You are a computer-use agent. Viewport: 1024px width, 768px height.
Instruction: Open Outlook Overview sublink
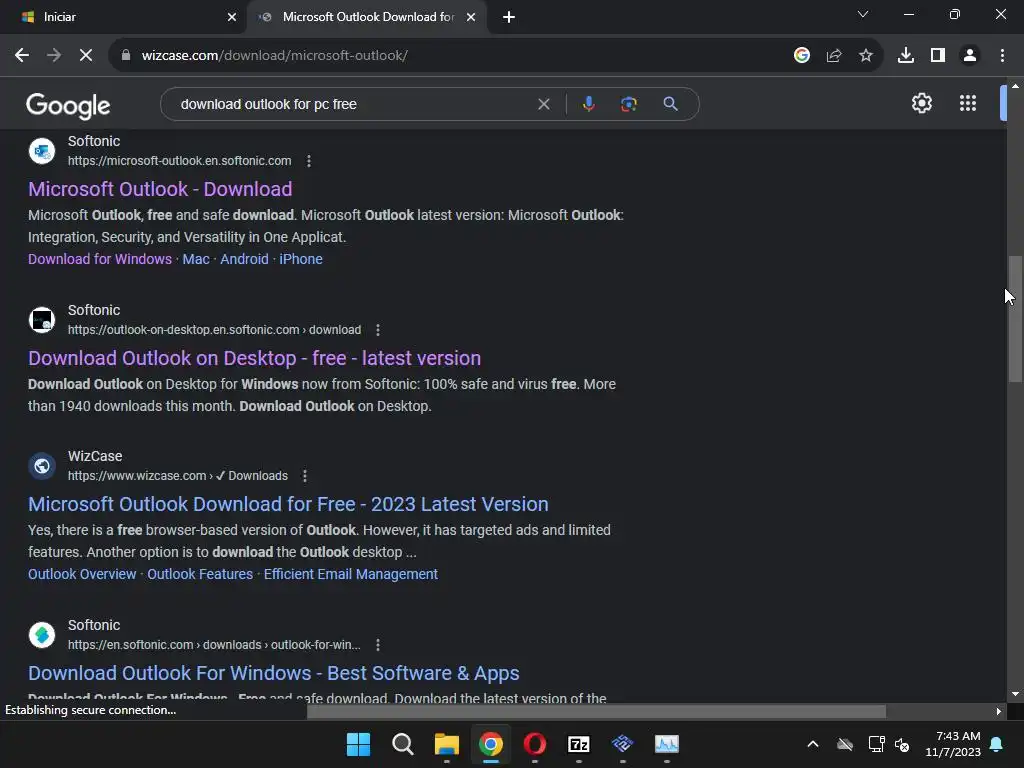[x=82, y=574]
